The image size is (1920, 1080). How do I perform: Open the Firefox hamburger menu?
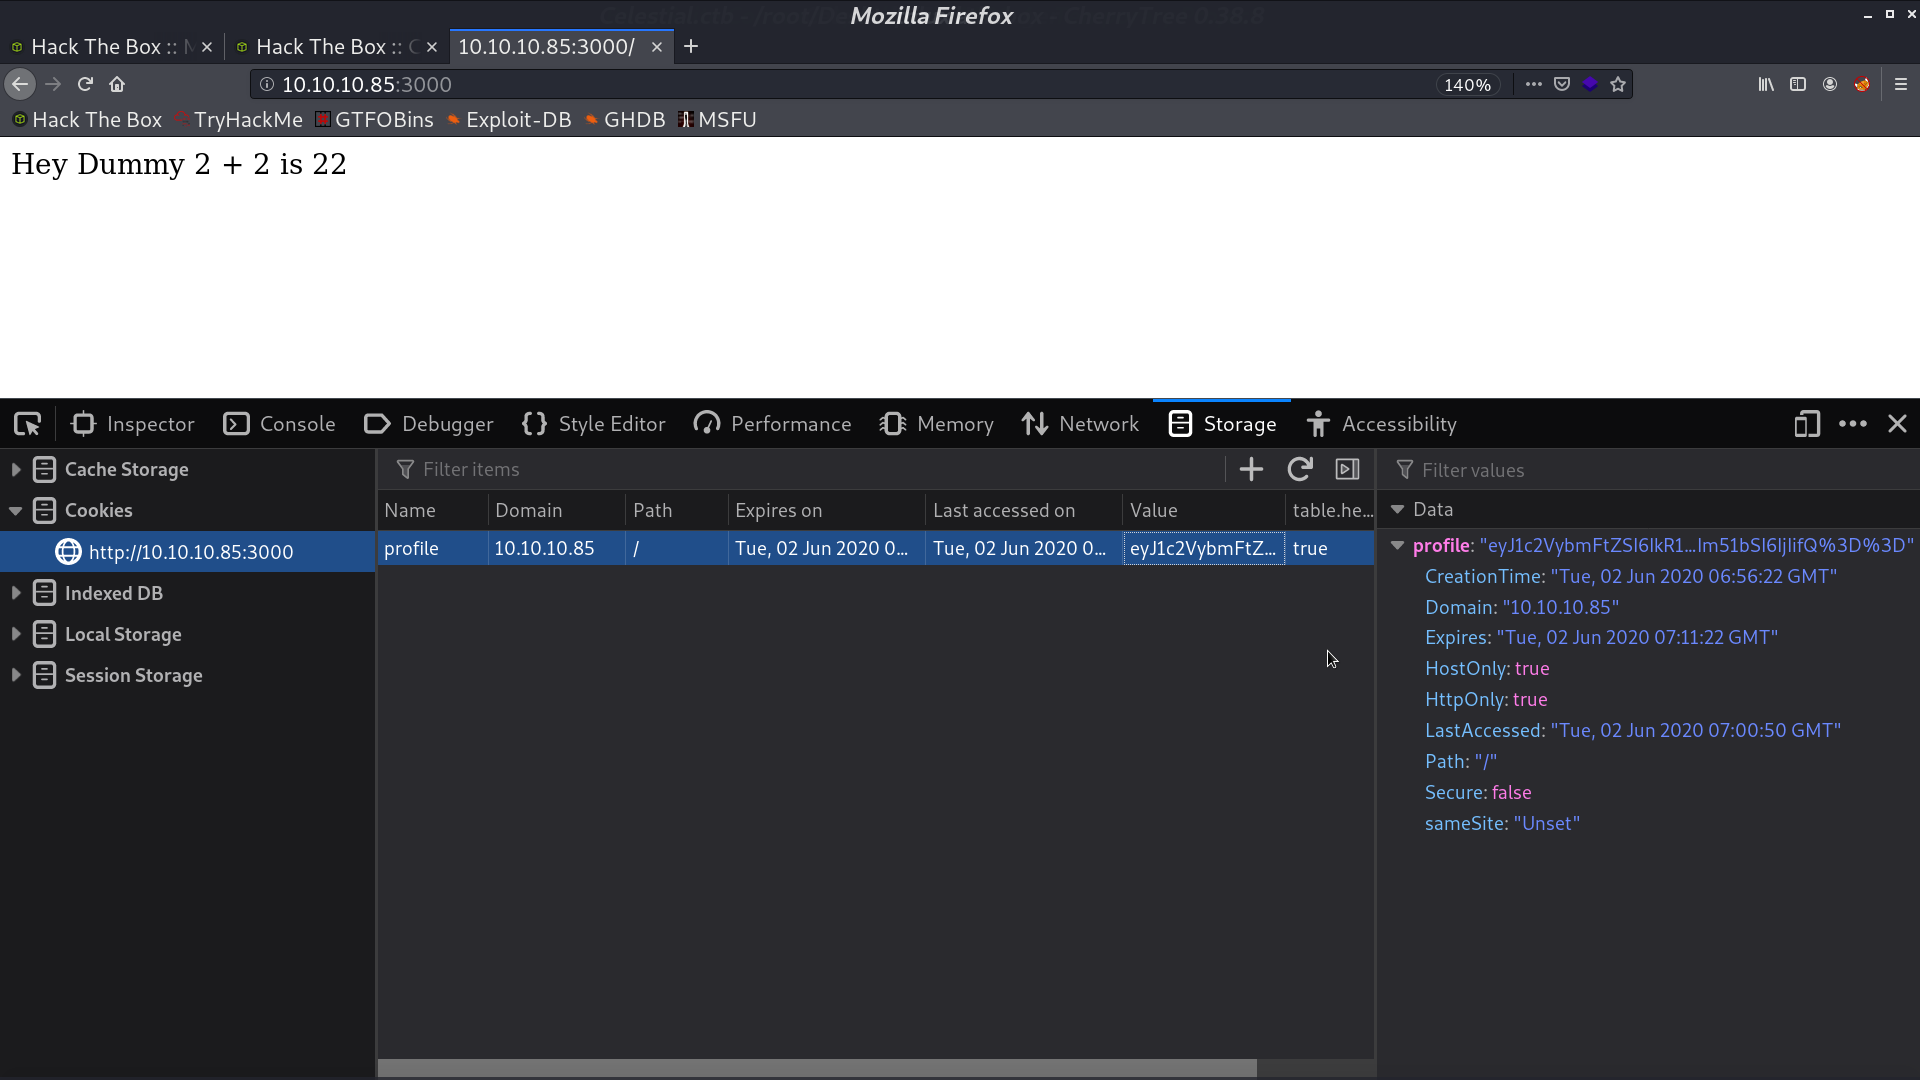pos(1901,84)
